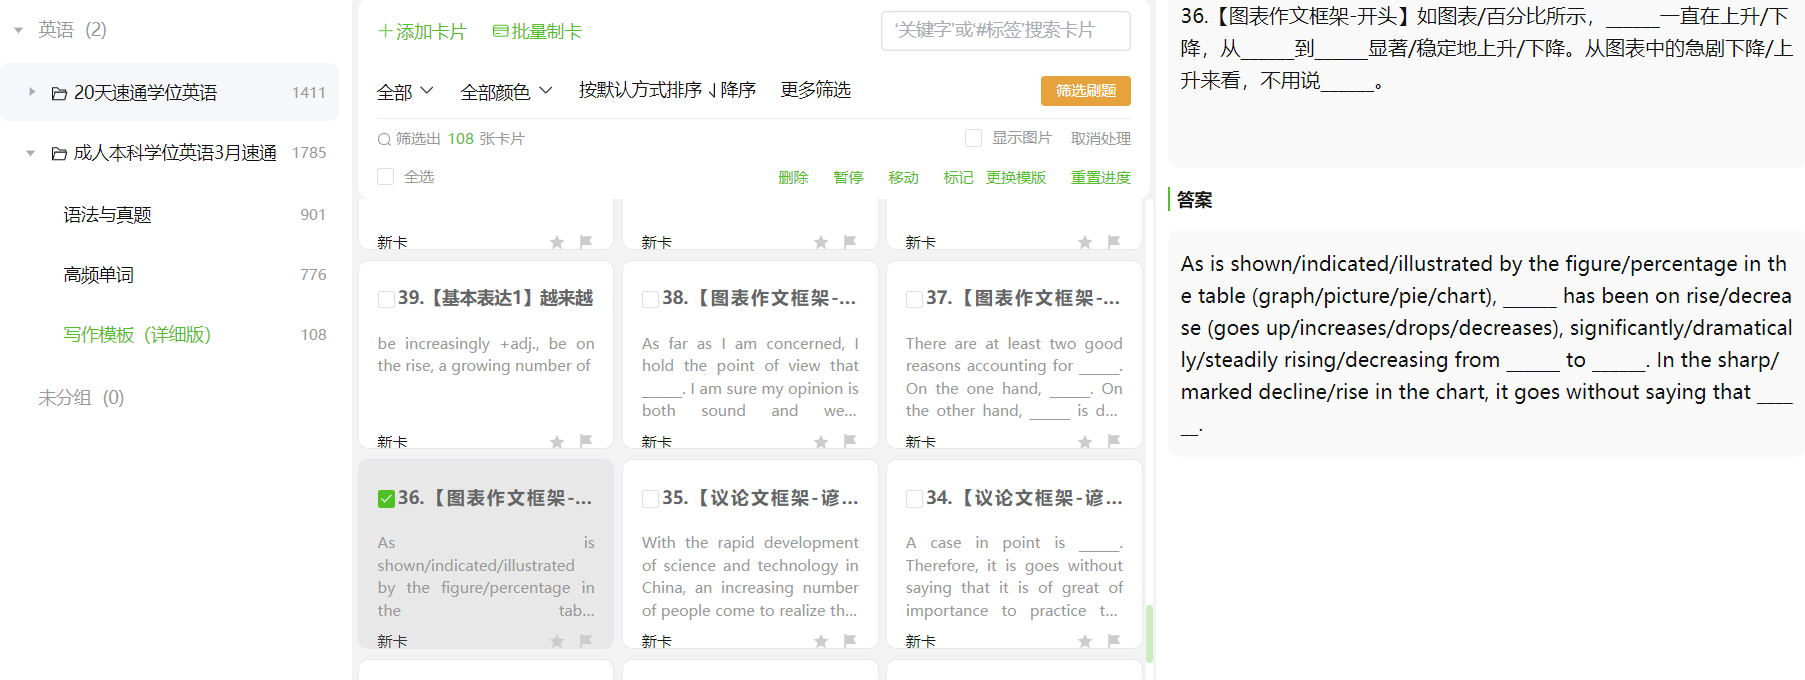Image resolution: width=1805 pixels, height=680 pixels.
Task: Uncheck card 36 selection box
Action: 386,498
